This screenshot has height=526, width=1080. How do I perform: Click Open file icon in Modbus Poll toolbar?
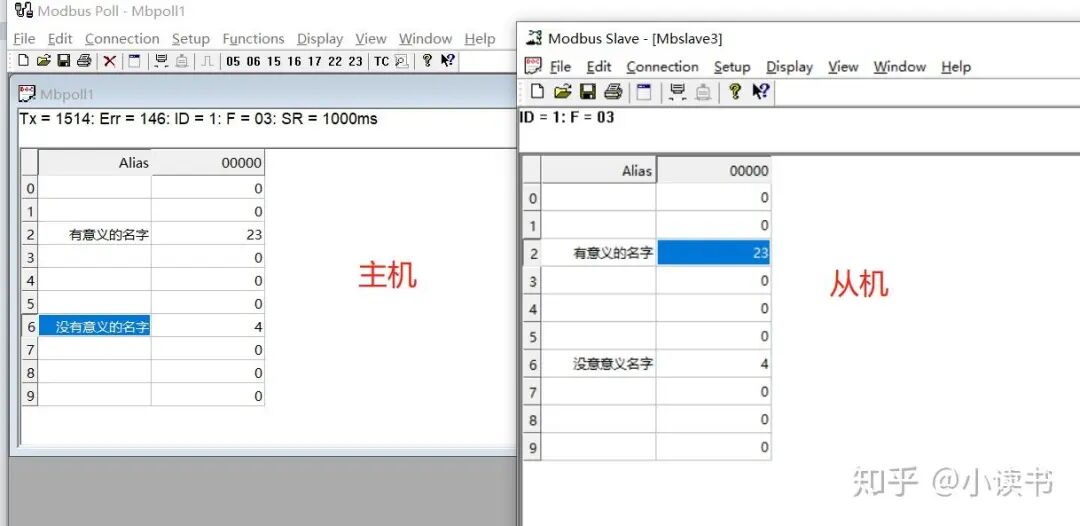coord(44,61)
